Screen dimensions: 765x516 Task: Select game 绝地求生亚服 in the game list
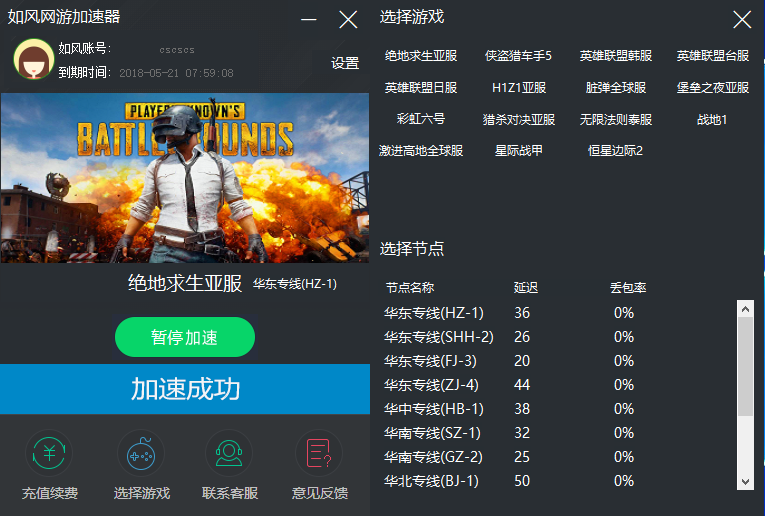click(421, 56)
